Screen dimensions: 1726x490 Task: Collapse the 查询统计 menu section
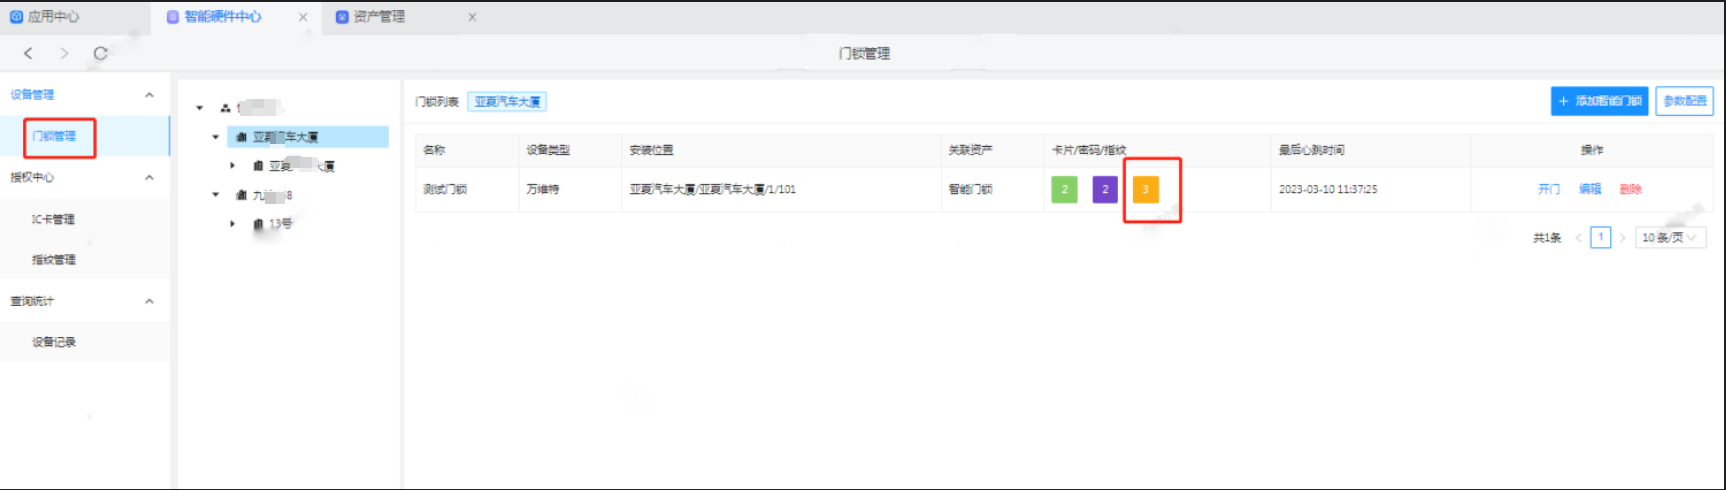pos(149,301)
